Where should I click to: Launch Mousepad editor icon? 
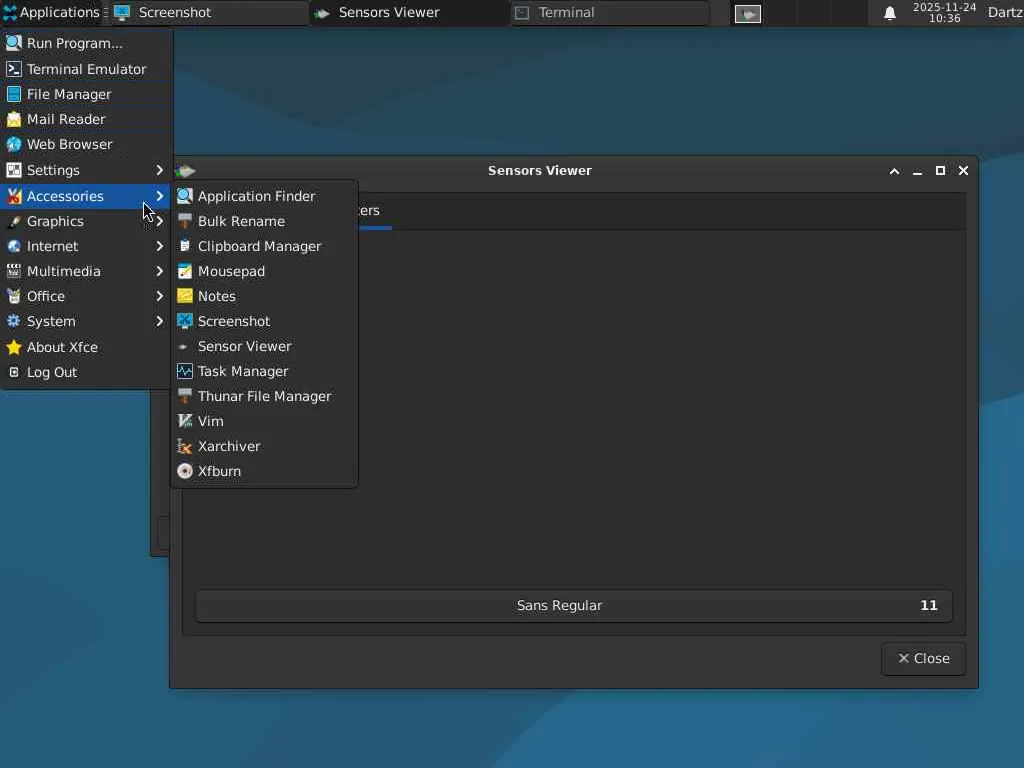(185, 271)
